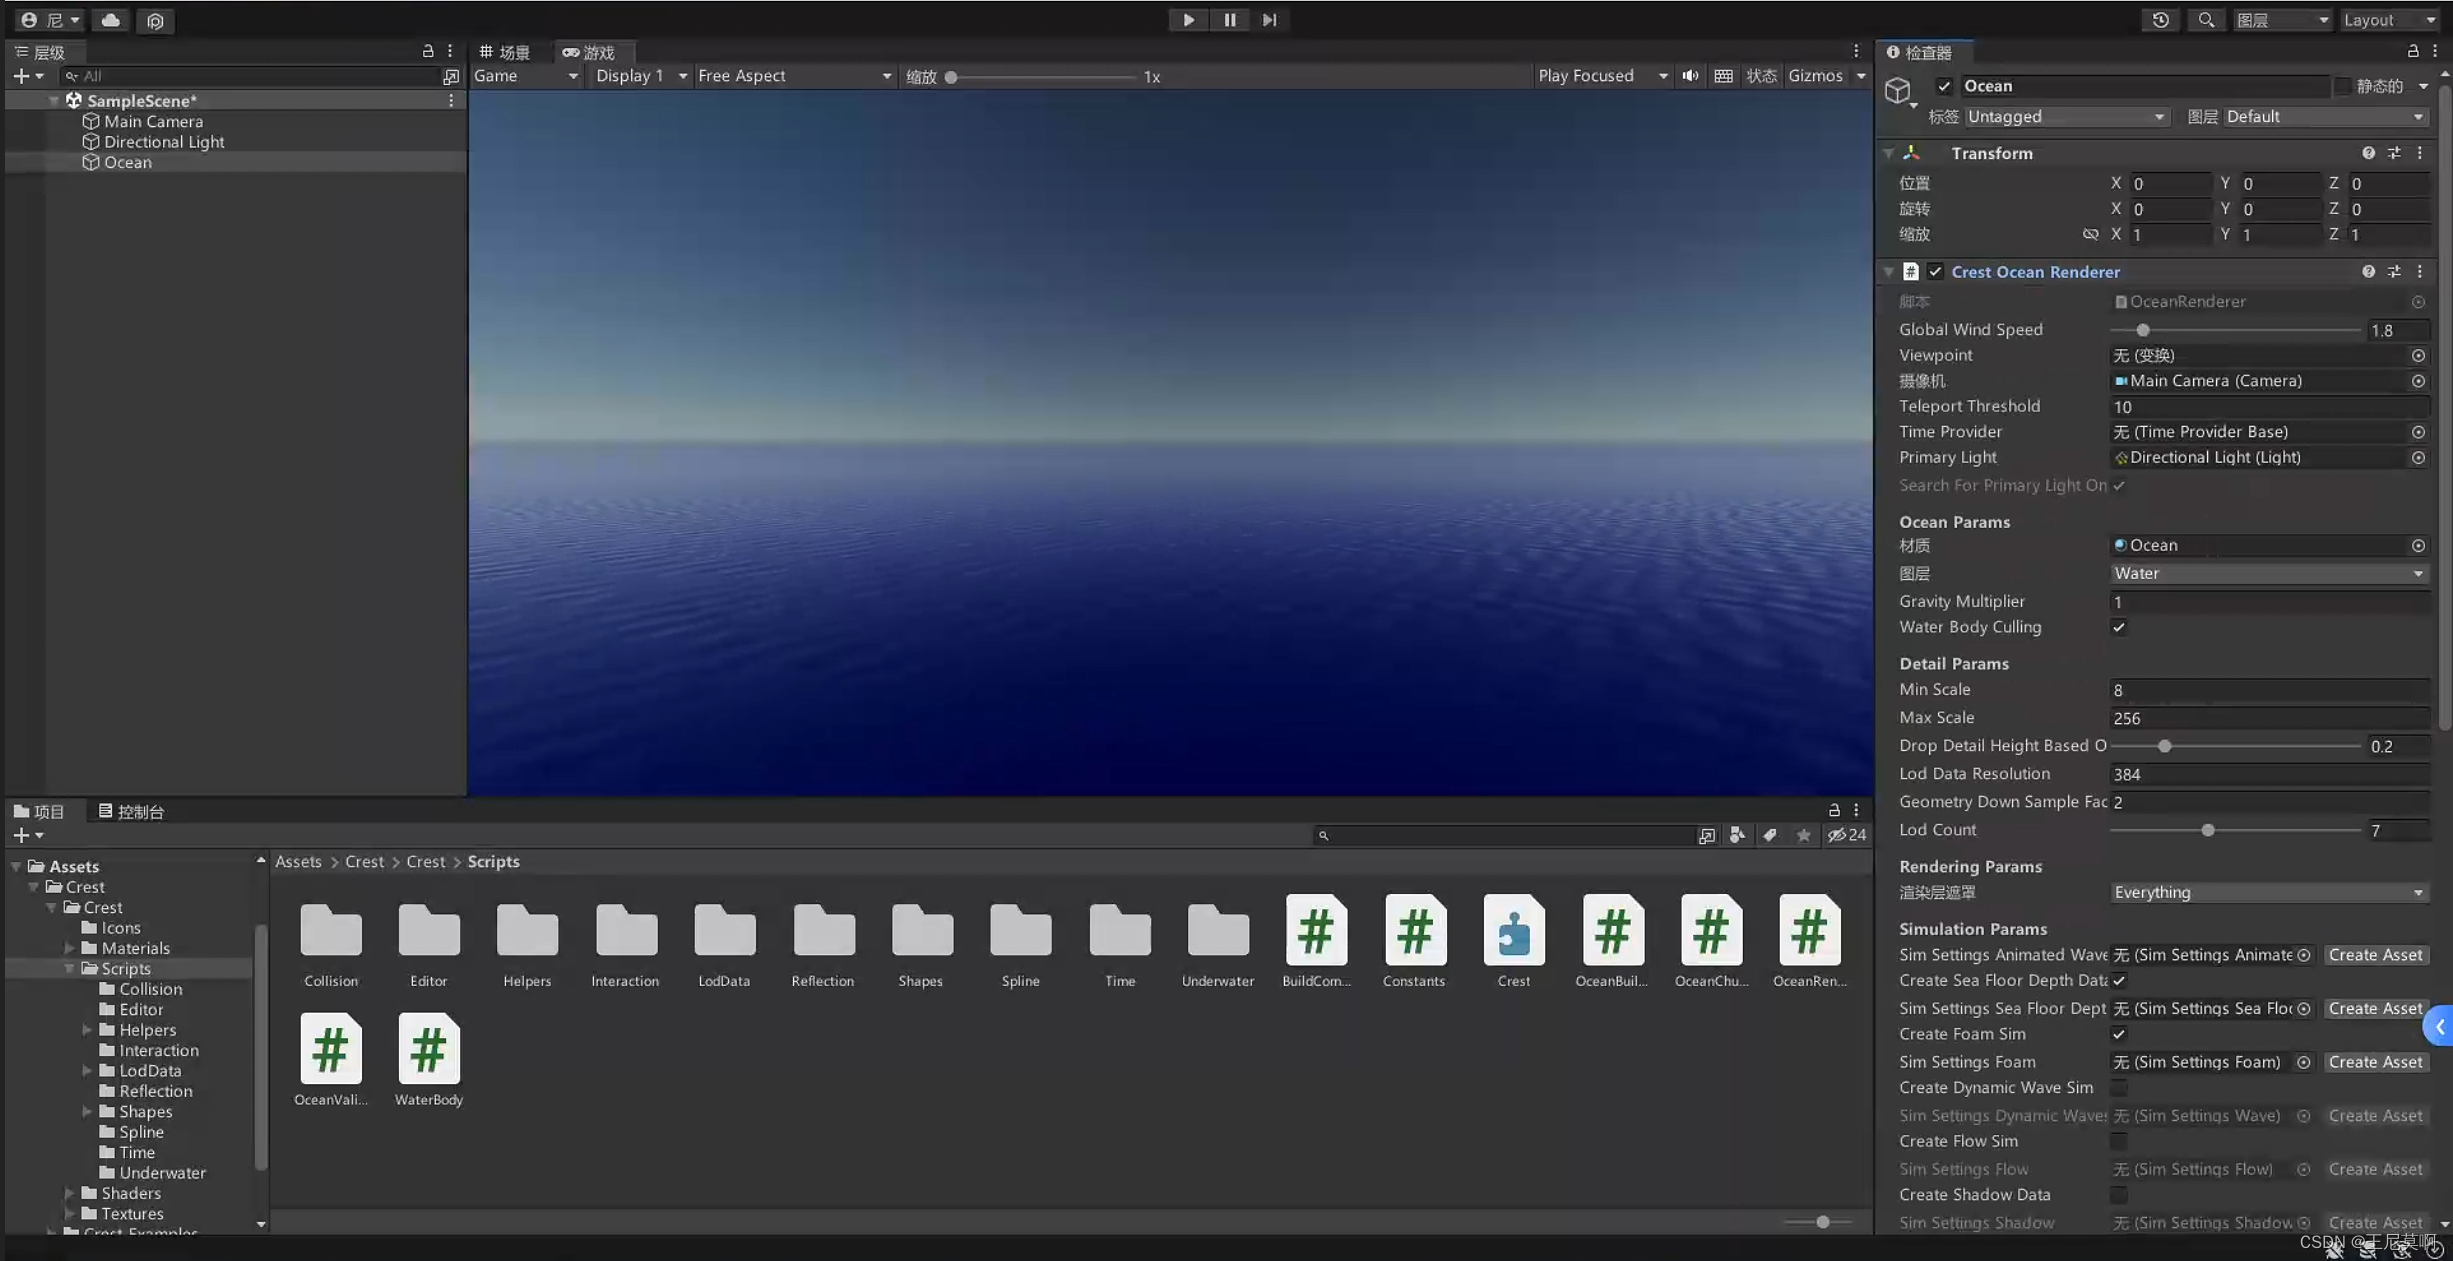Open the undo history icon
2453x1261 pixels.
[2160, 20]
